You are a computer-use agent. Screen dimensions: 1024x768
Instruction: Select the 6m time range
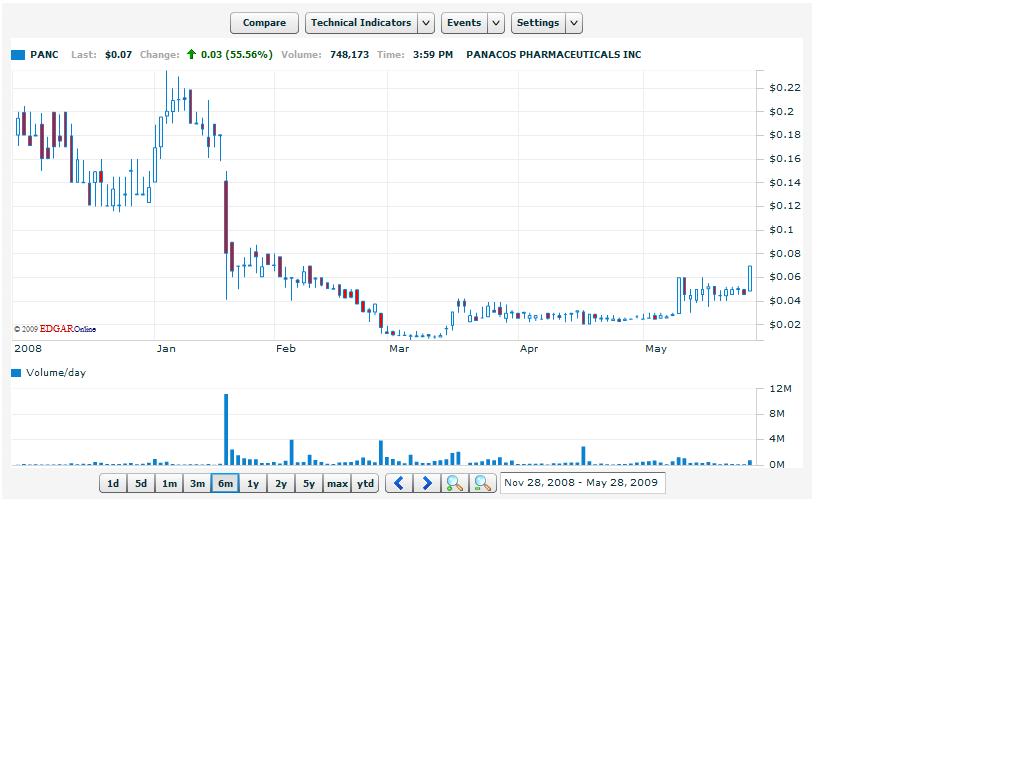225,483
